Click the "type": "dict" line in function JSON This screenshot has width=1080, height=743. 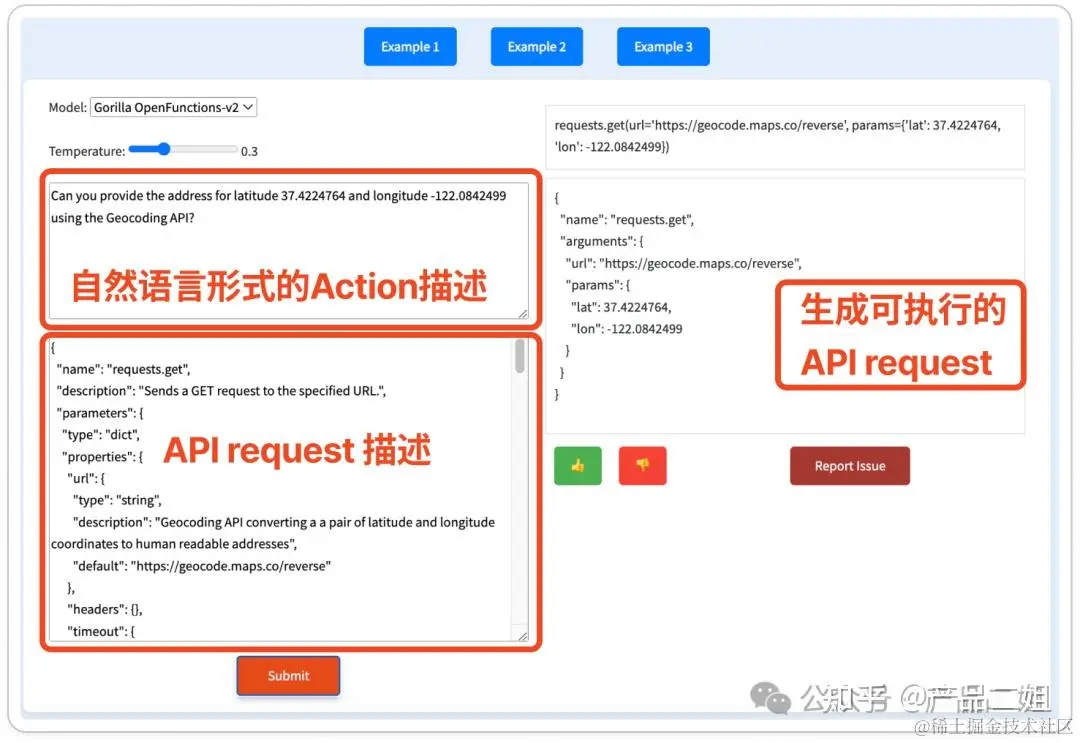(x=101, y=435)
